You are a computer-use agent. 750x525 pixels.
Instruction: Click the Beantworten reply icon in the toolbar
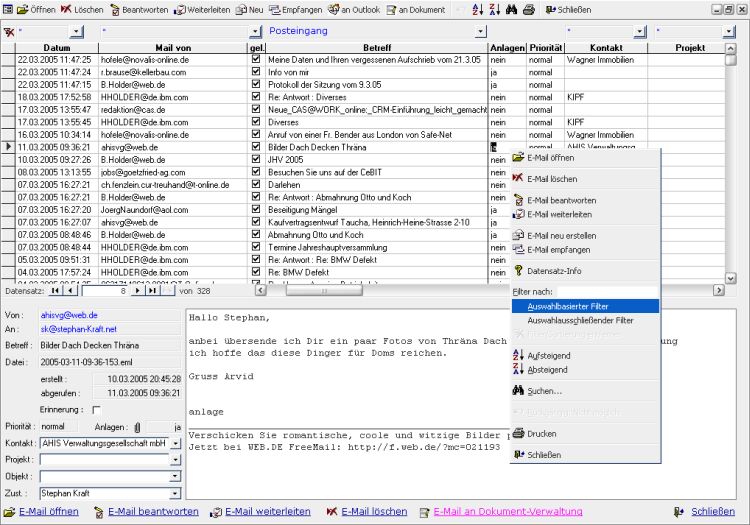(x=115, y=9)
